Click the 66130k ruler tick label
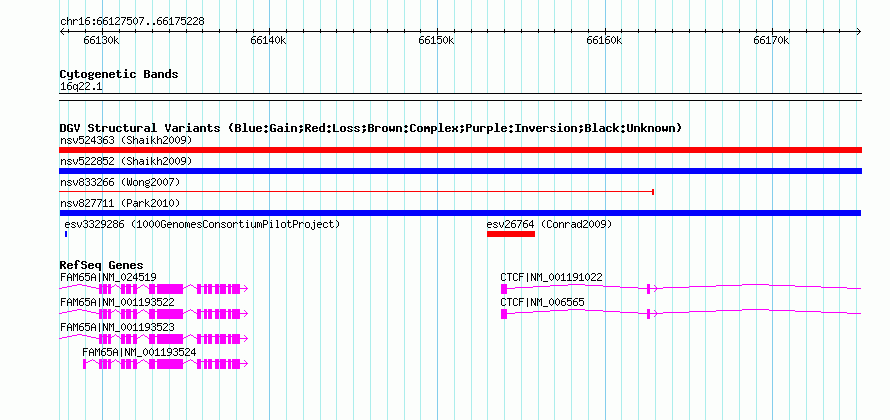 click(x=101, y=41)
